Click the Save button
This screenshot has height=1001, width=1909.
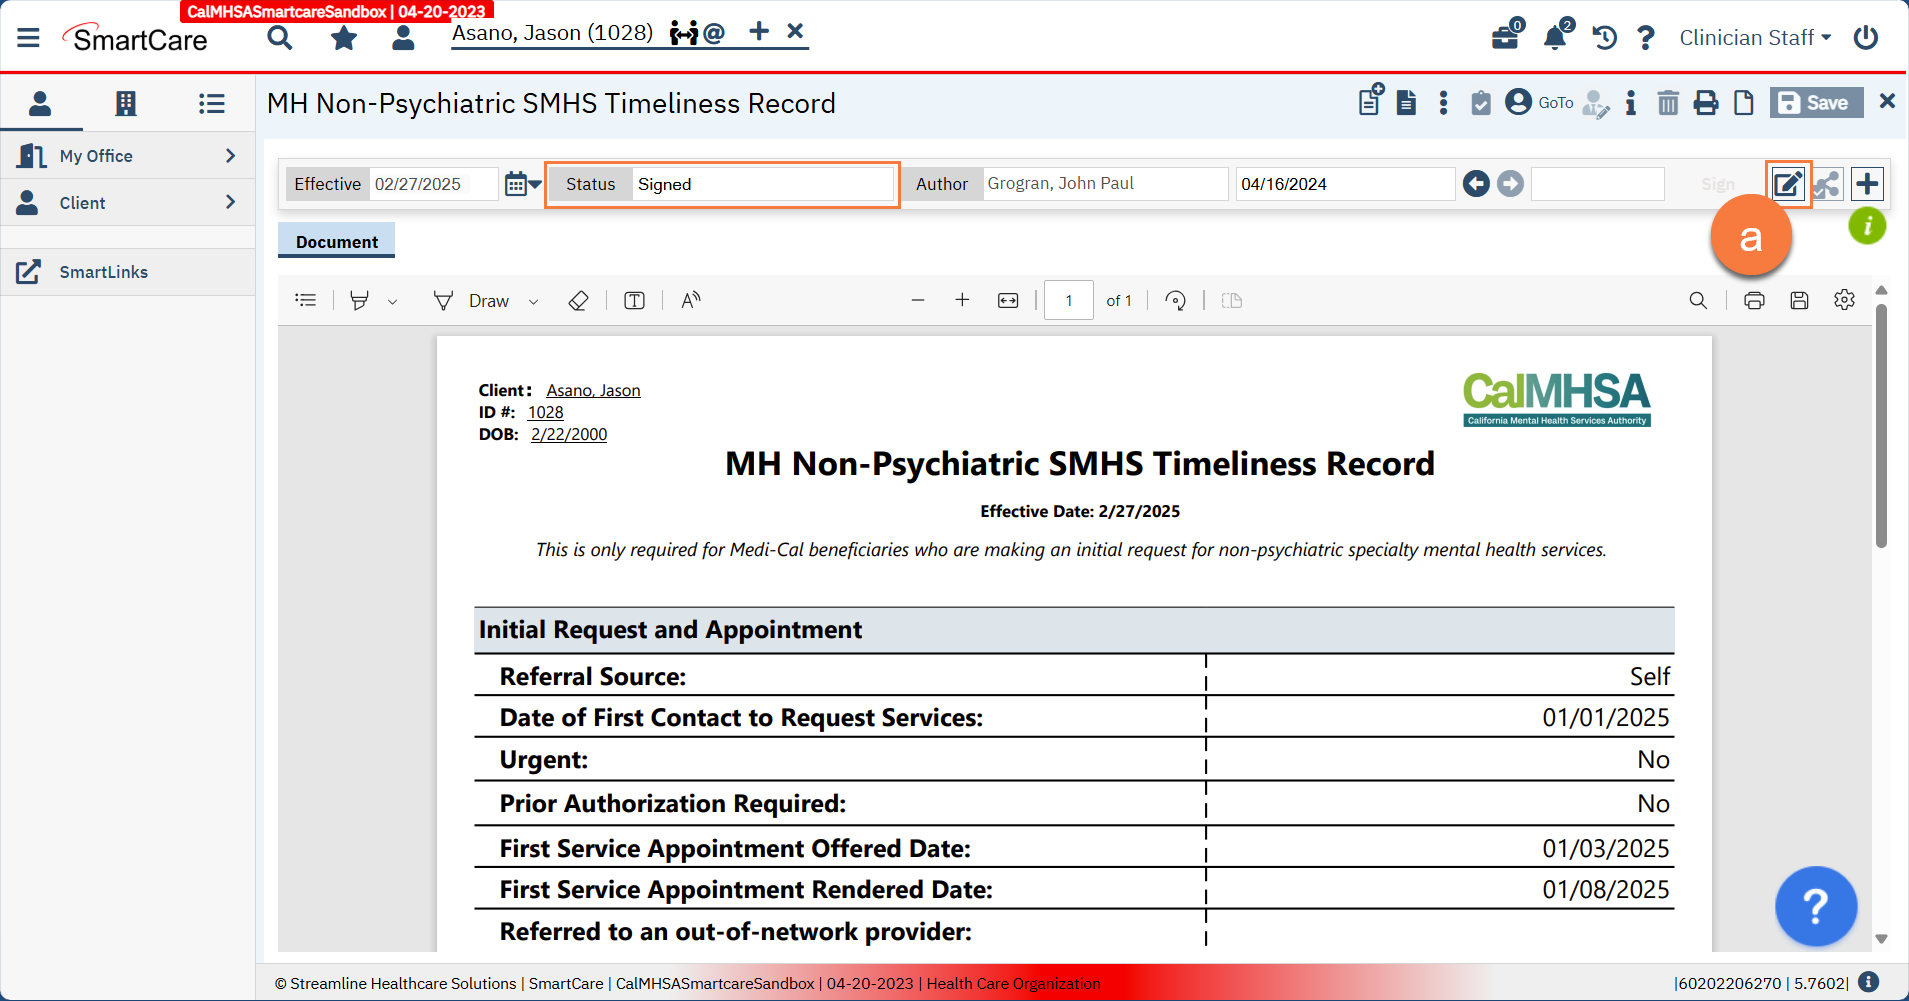1815,103
